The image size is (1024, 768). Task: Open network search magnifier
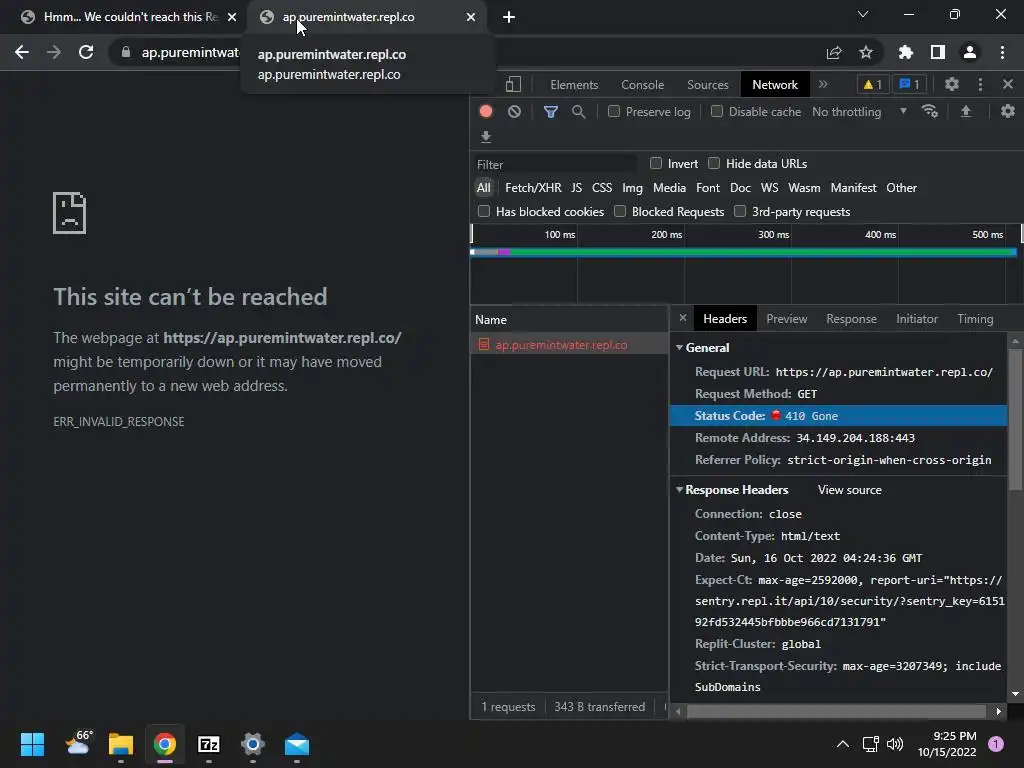(x=578, y=112)
